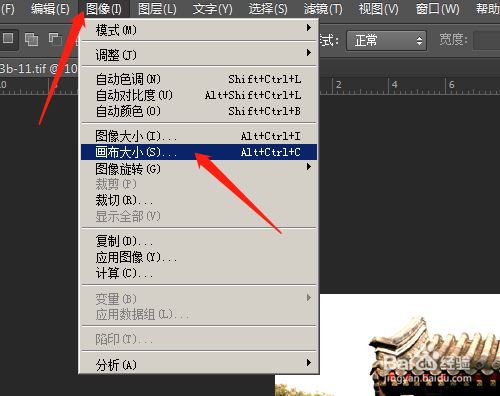Click the 3b-11.tif document tab
Image resolution: width=500 pixels, height=396 pixels.
click(x=38, y=69)
